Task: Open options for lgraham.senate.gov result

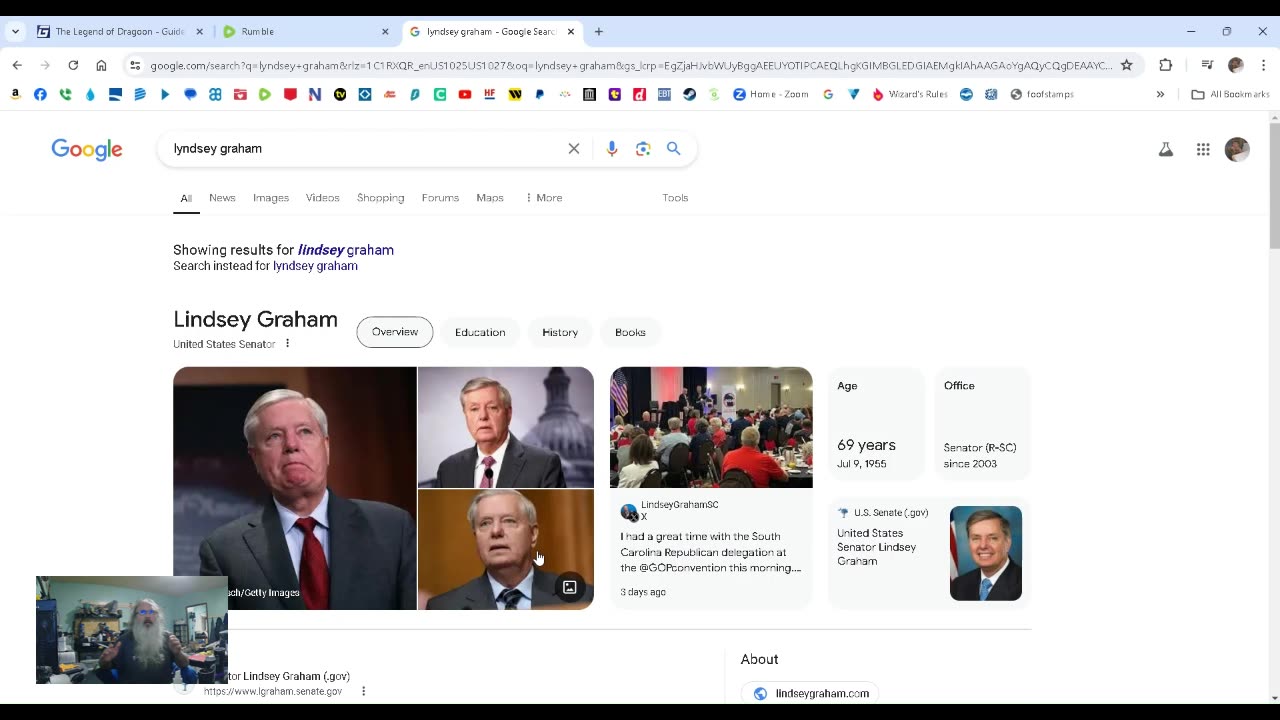Action: [x=363, y=691]
